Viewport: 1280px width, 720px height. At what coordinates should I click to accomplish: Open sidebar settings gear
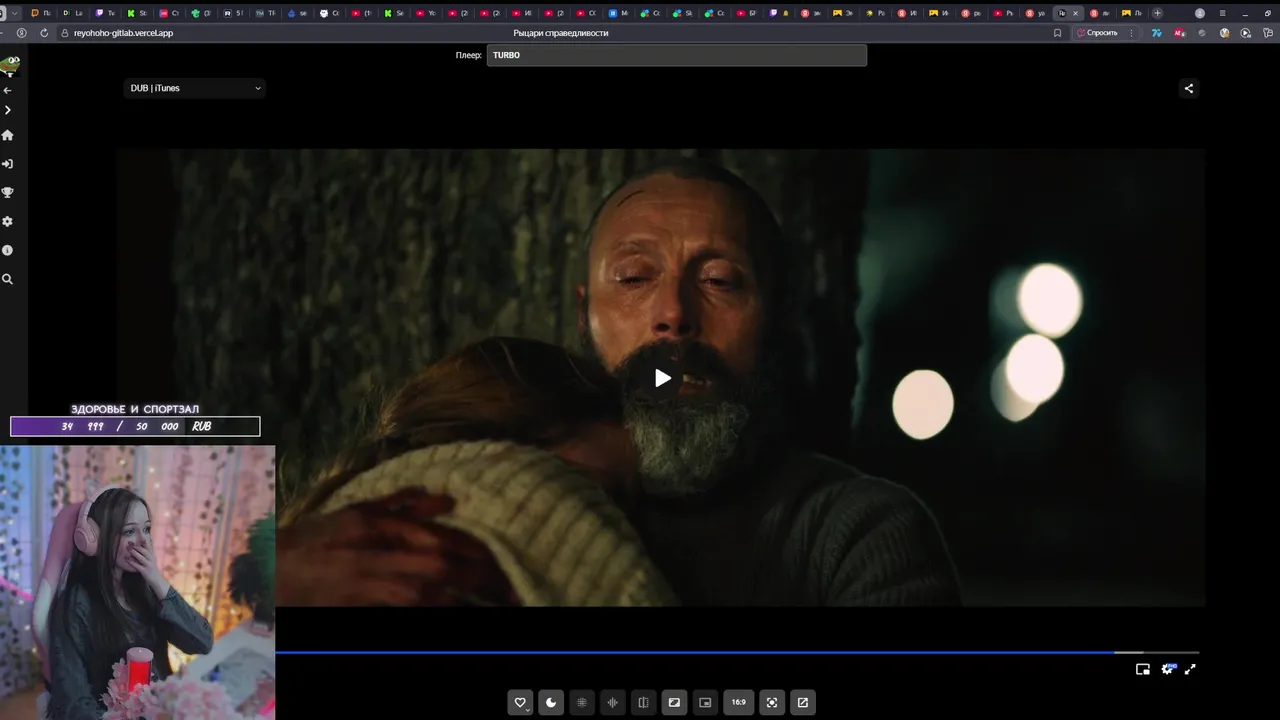[7, 222]
